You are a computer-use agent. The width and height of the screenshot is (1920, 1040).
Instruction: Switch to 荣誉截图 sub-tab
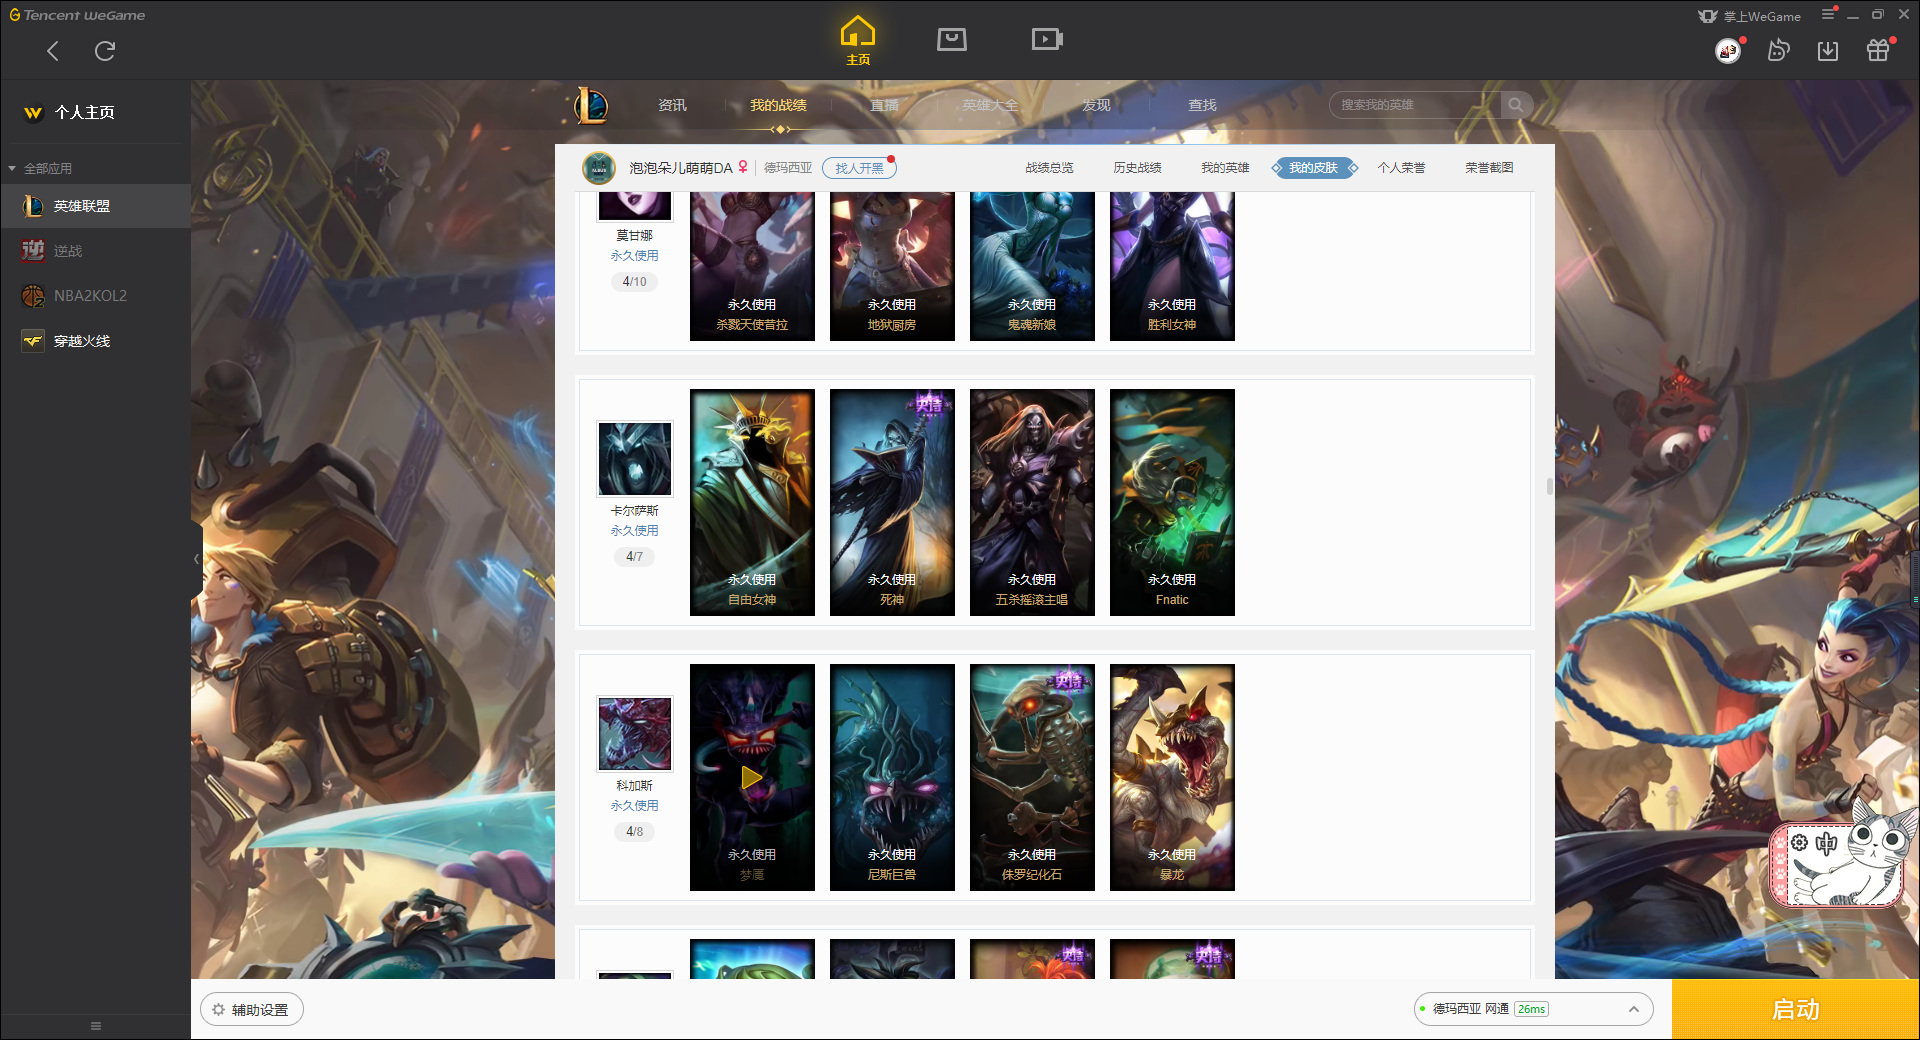coord(1489,168)
